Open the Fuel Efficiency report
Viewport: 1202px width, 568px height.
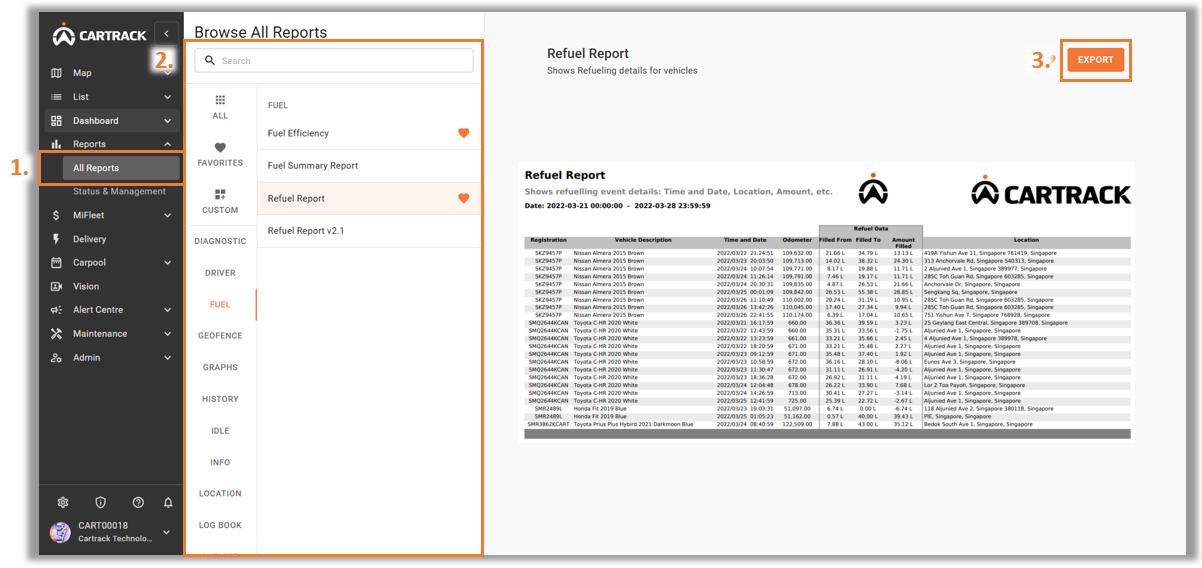coord(368,133)
